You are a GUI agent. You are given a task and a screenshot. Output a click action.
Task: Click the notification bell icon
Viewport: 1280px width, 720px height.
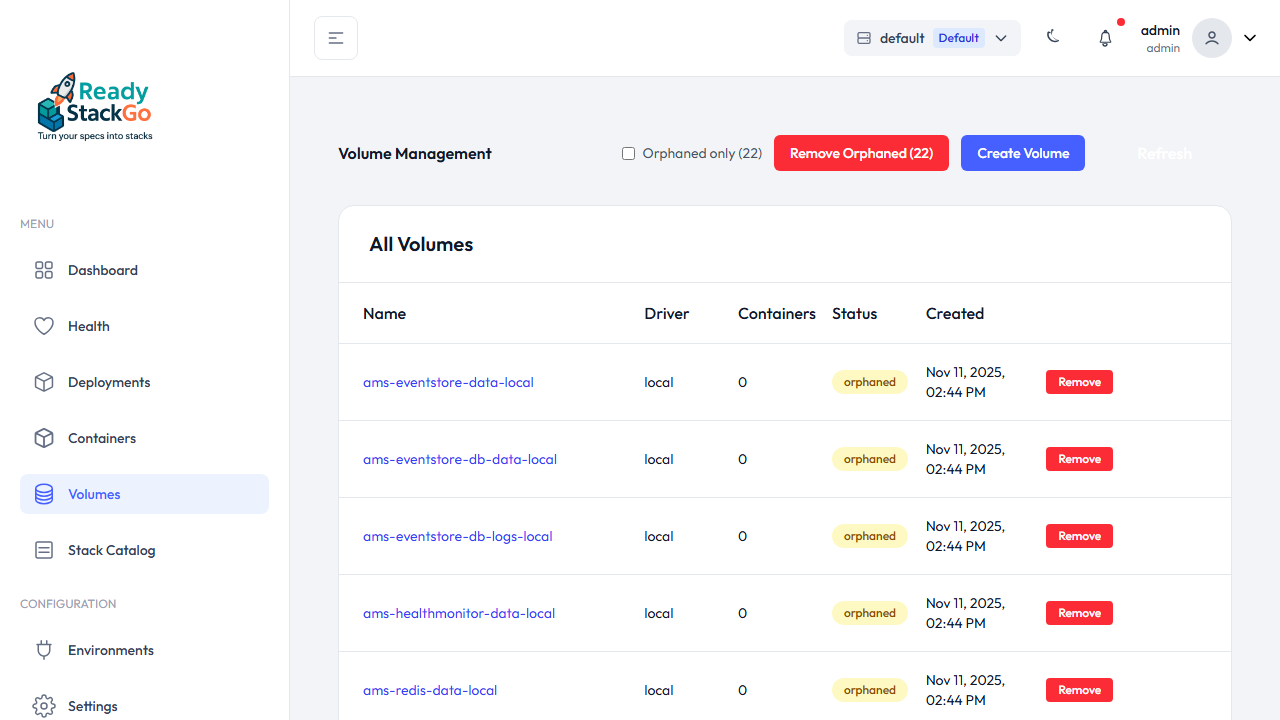tap(1105, 37)
